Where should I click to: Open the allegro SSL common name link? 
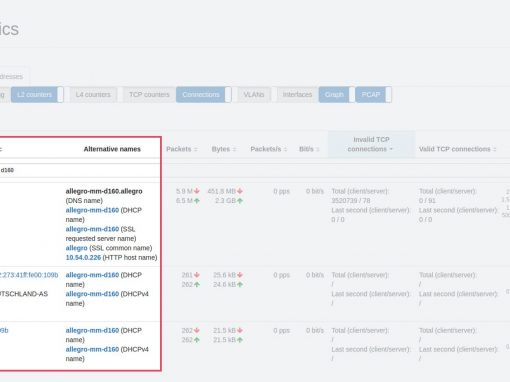[76, 248]
